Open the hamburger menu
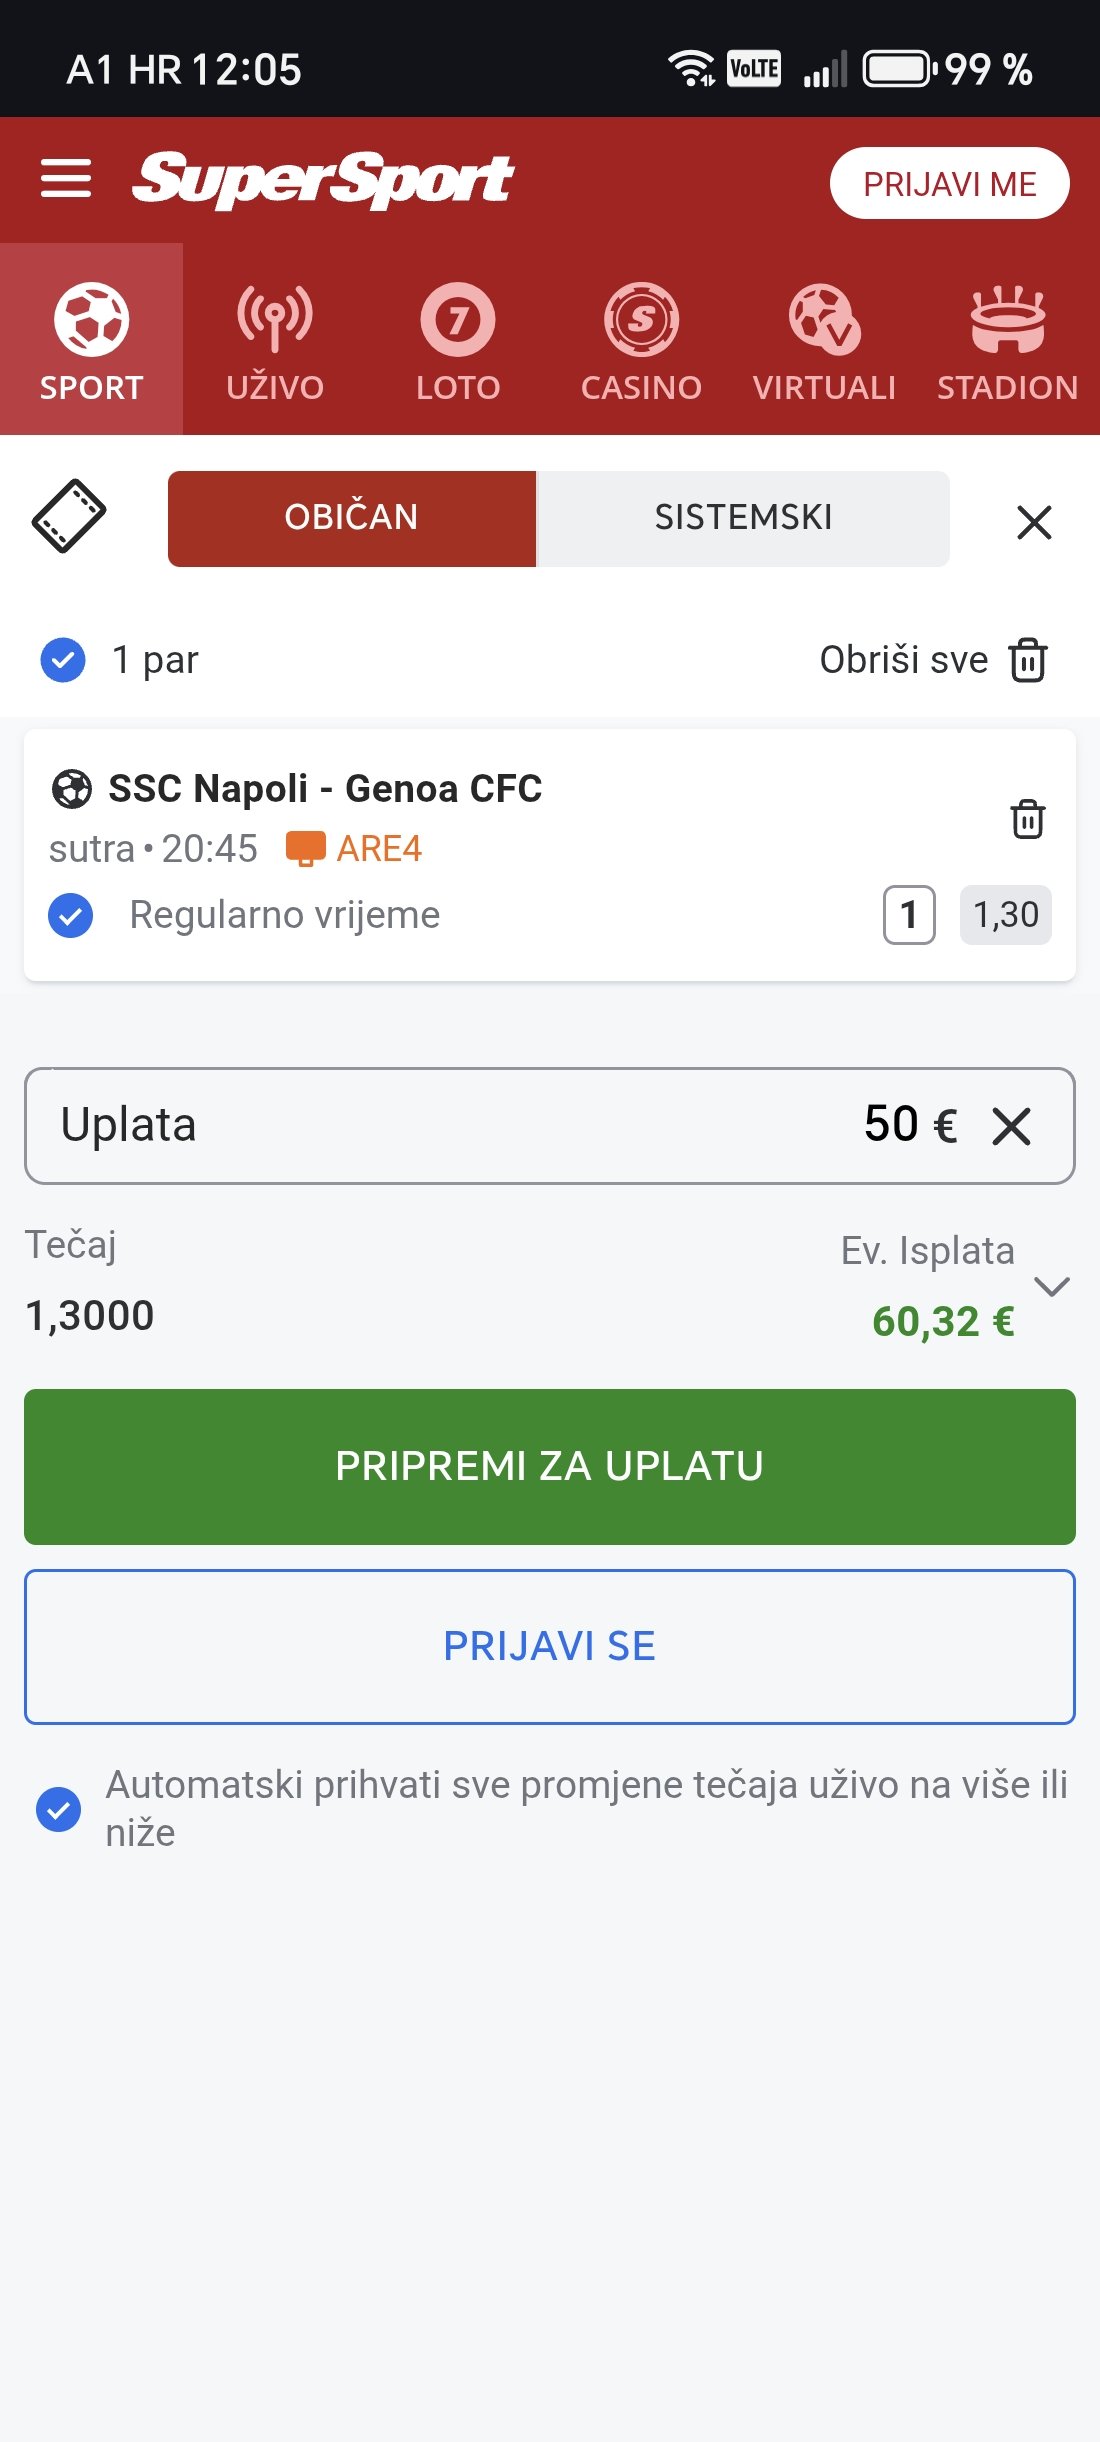This screenshot has width=1100, height=2442. tap(66, 179)
